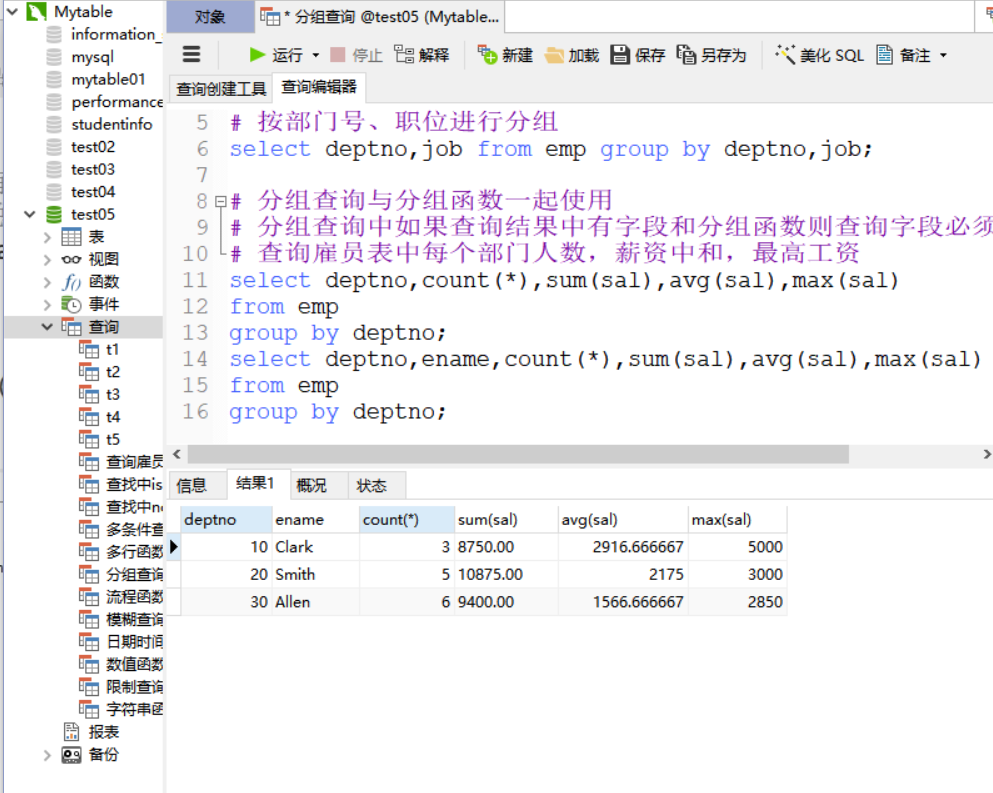Select the cell containing Smith
Viewport: 993px width, 793px height.
click(x=316, y=574)
